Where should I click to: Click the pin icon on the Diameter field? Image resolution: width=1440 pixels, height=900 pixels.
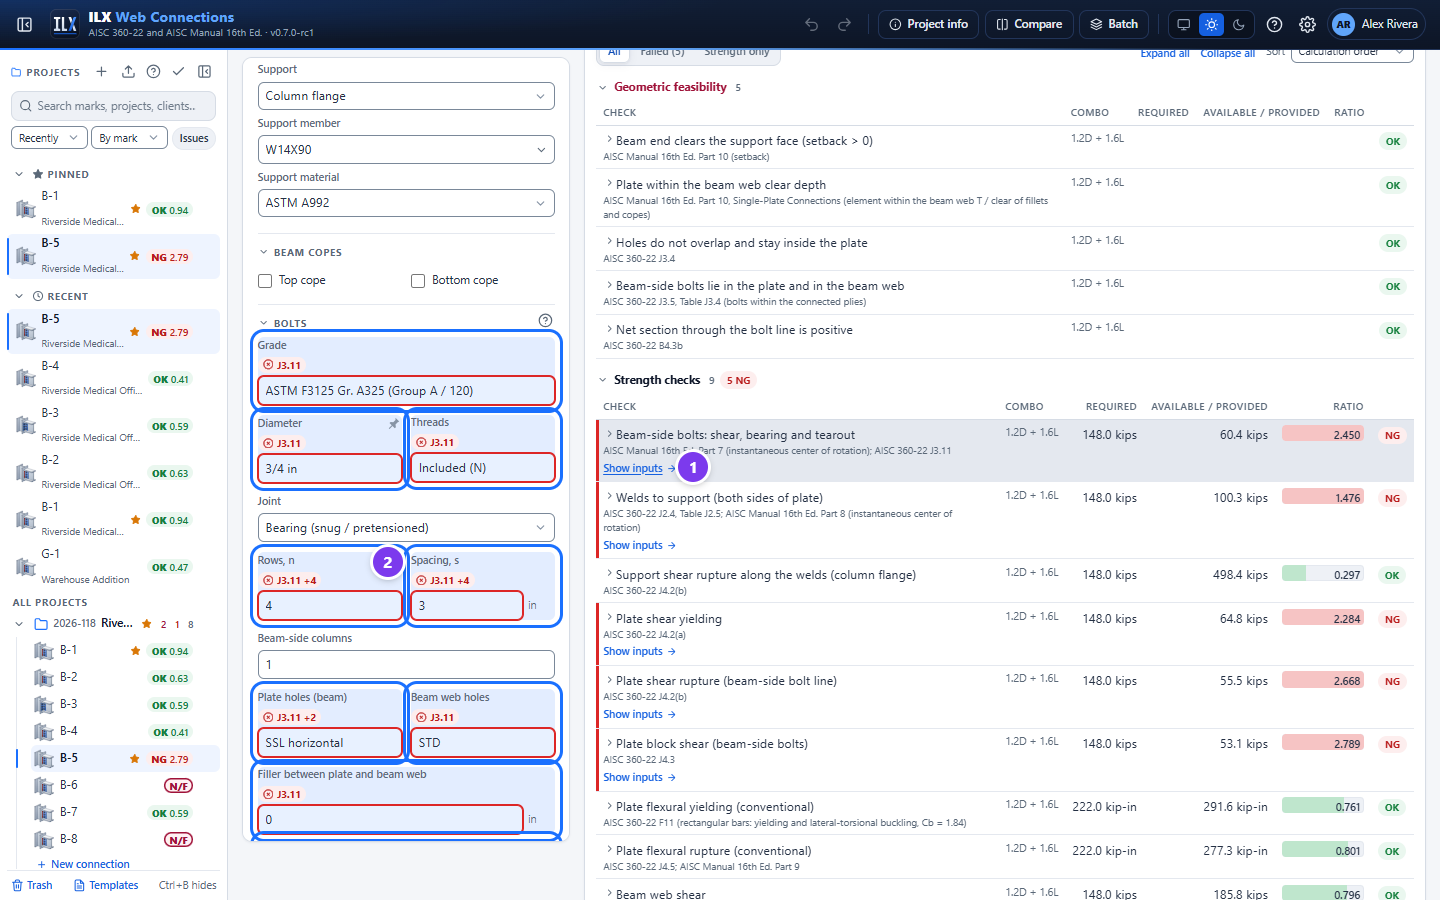394,424
